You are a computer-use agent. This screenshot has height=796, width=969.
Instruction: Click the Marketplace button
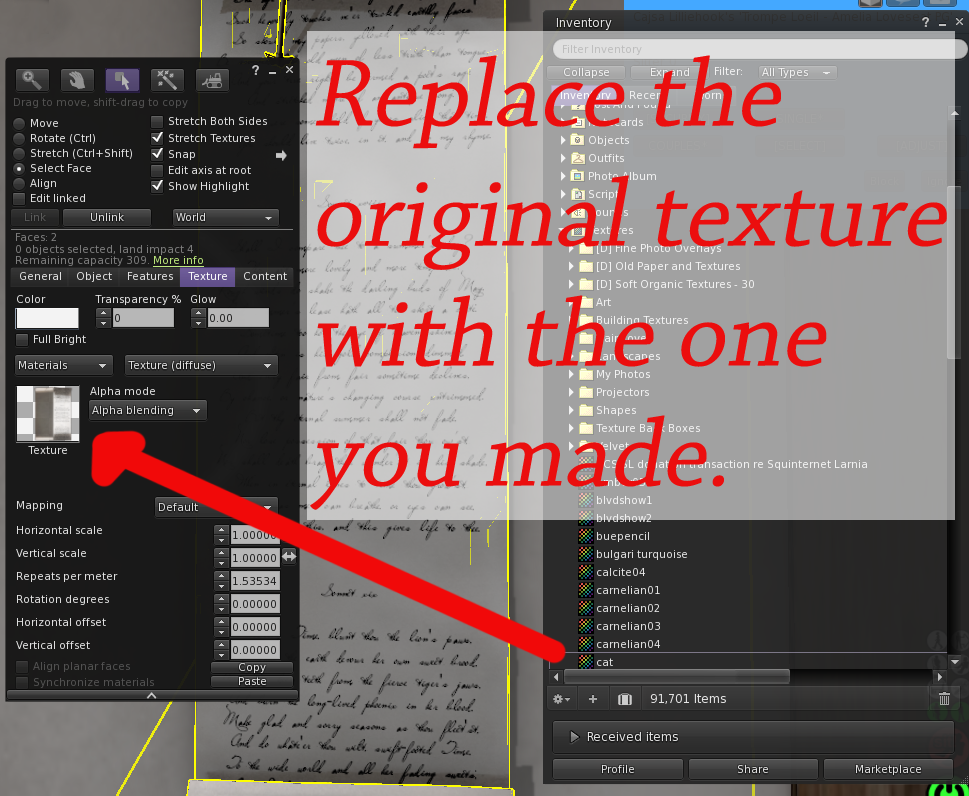887,769
